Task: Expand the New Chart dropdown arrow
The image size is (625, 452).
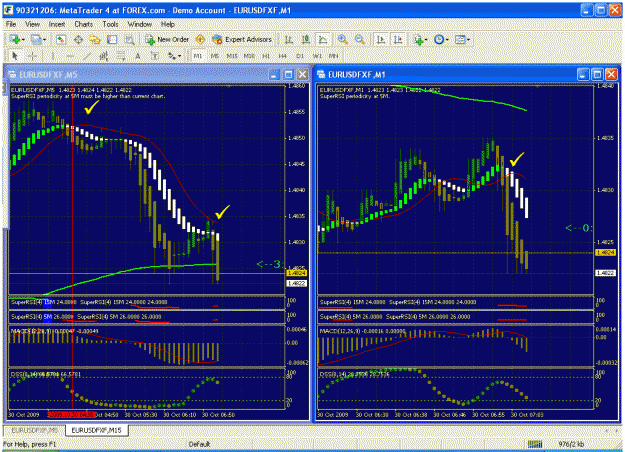Action: click(x=23, y=39)
